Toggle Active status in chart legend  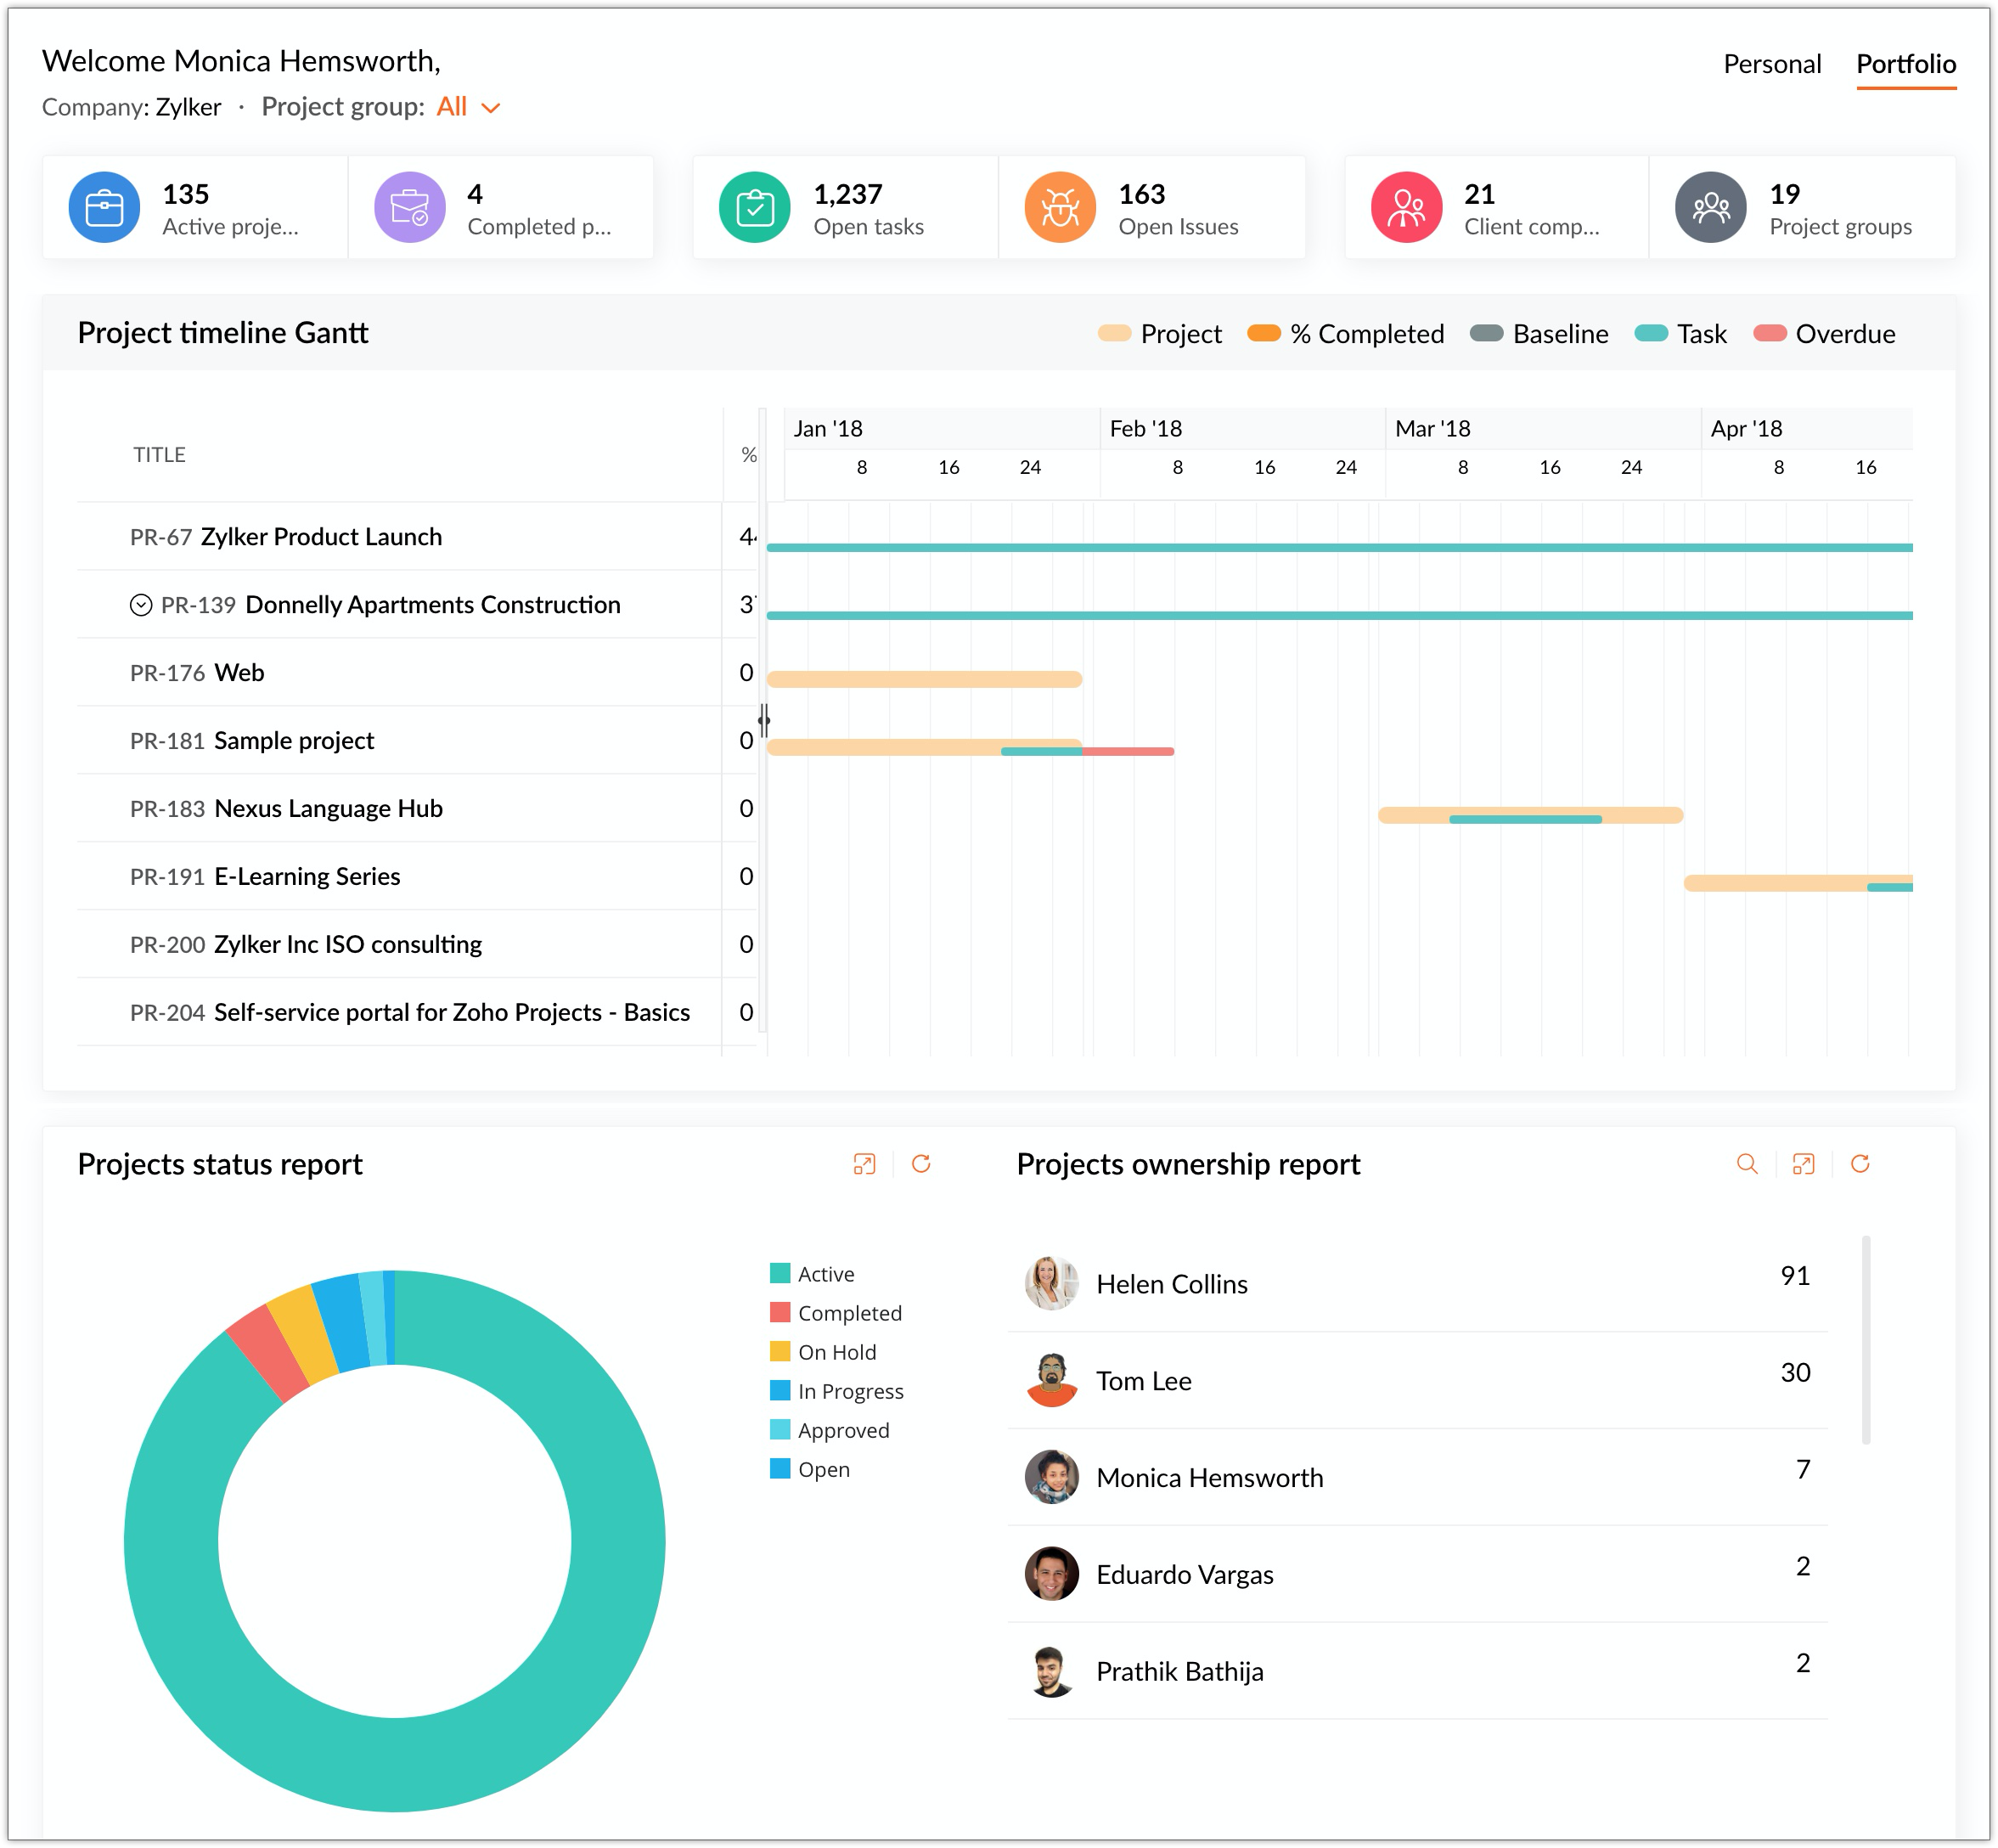coord(825,1274)
